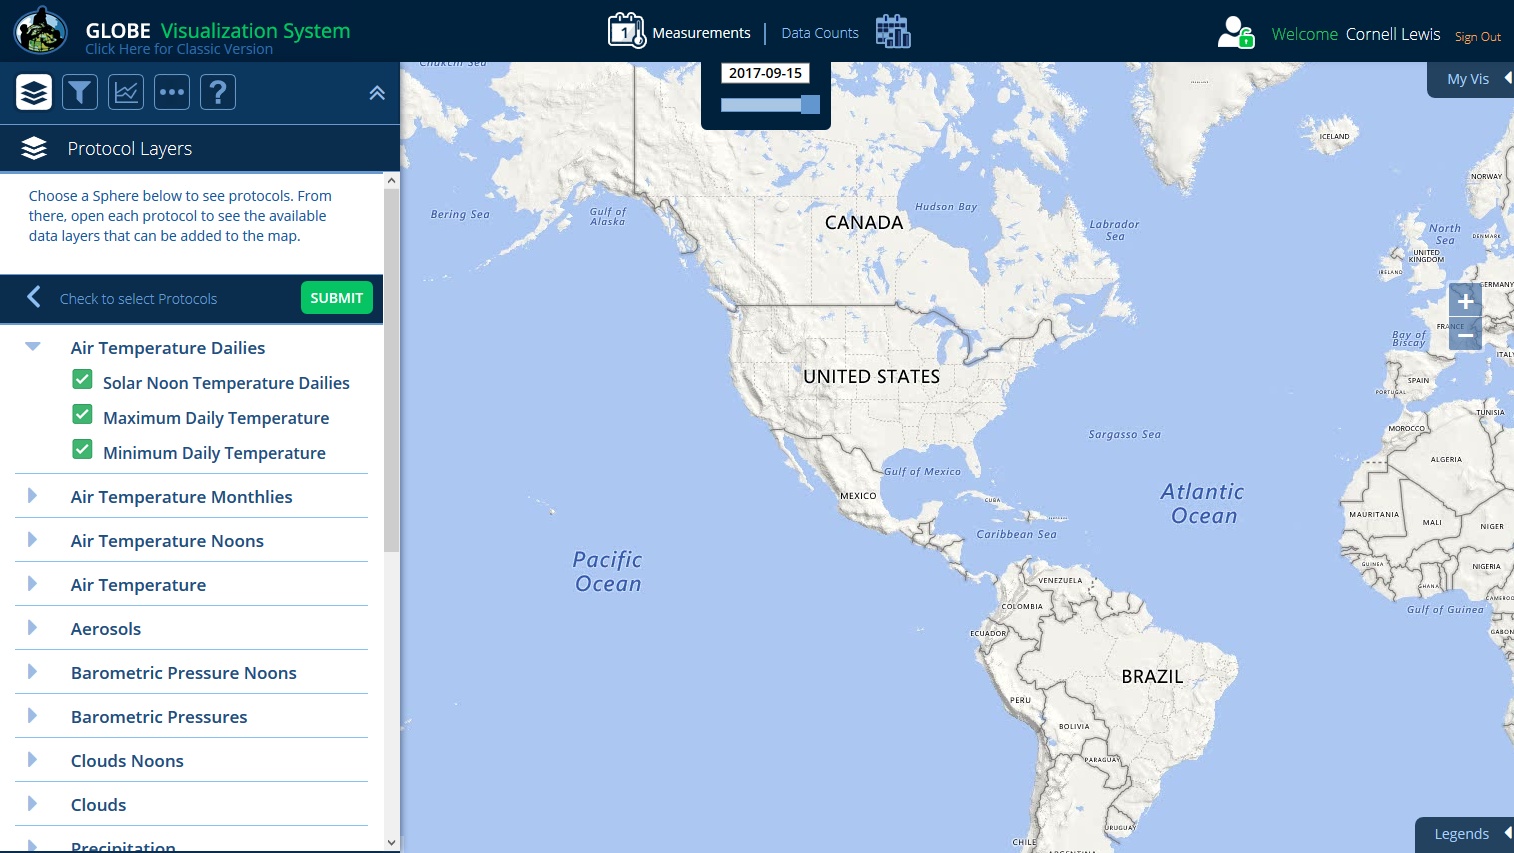
Task: Click the GLOBE logo icon
Action: point(40,31)
